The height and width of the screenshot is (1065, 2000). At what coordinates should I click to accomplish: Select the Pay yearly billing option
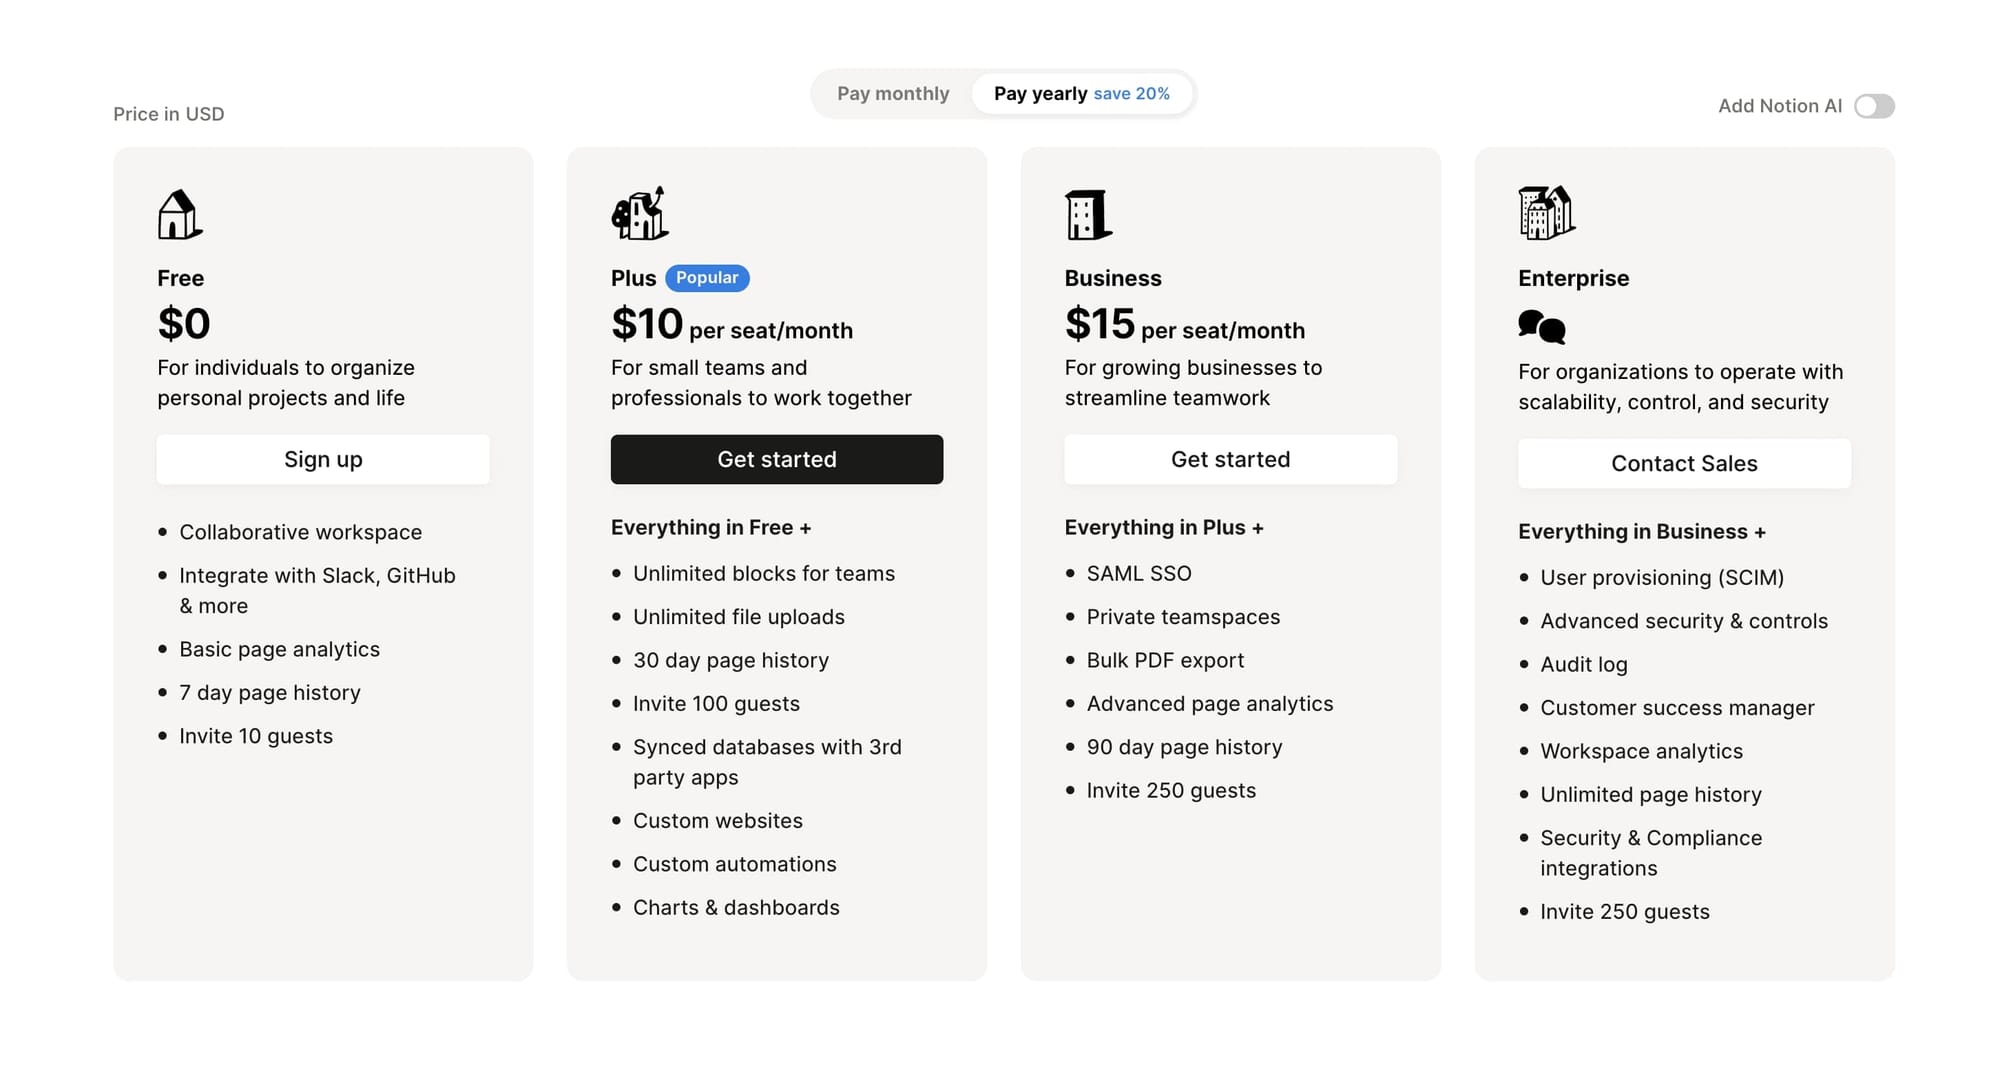click(1040, 94)
